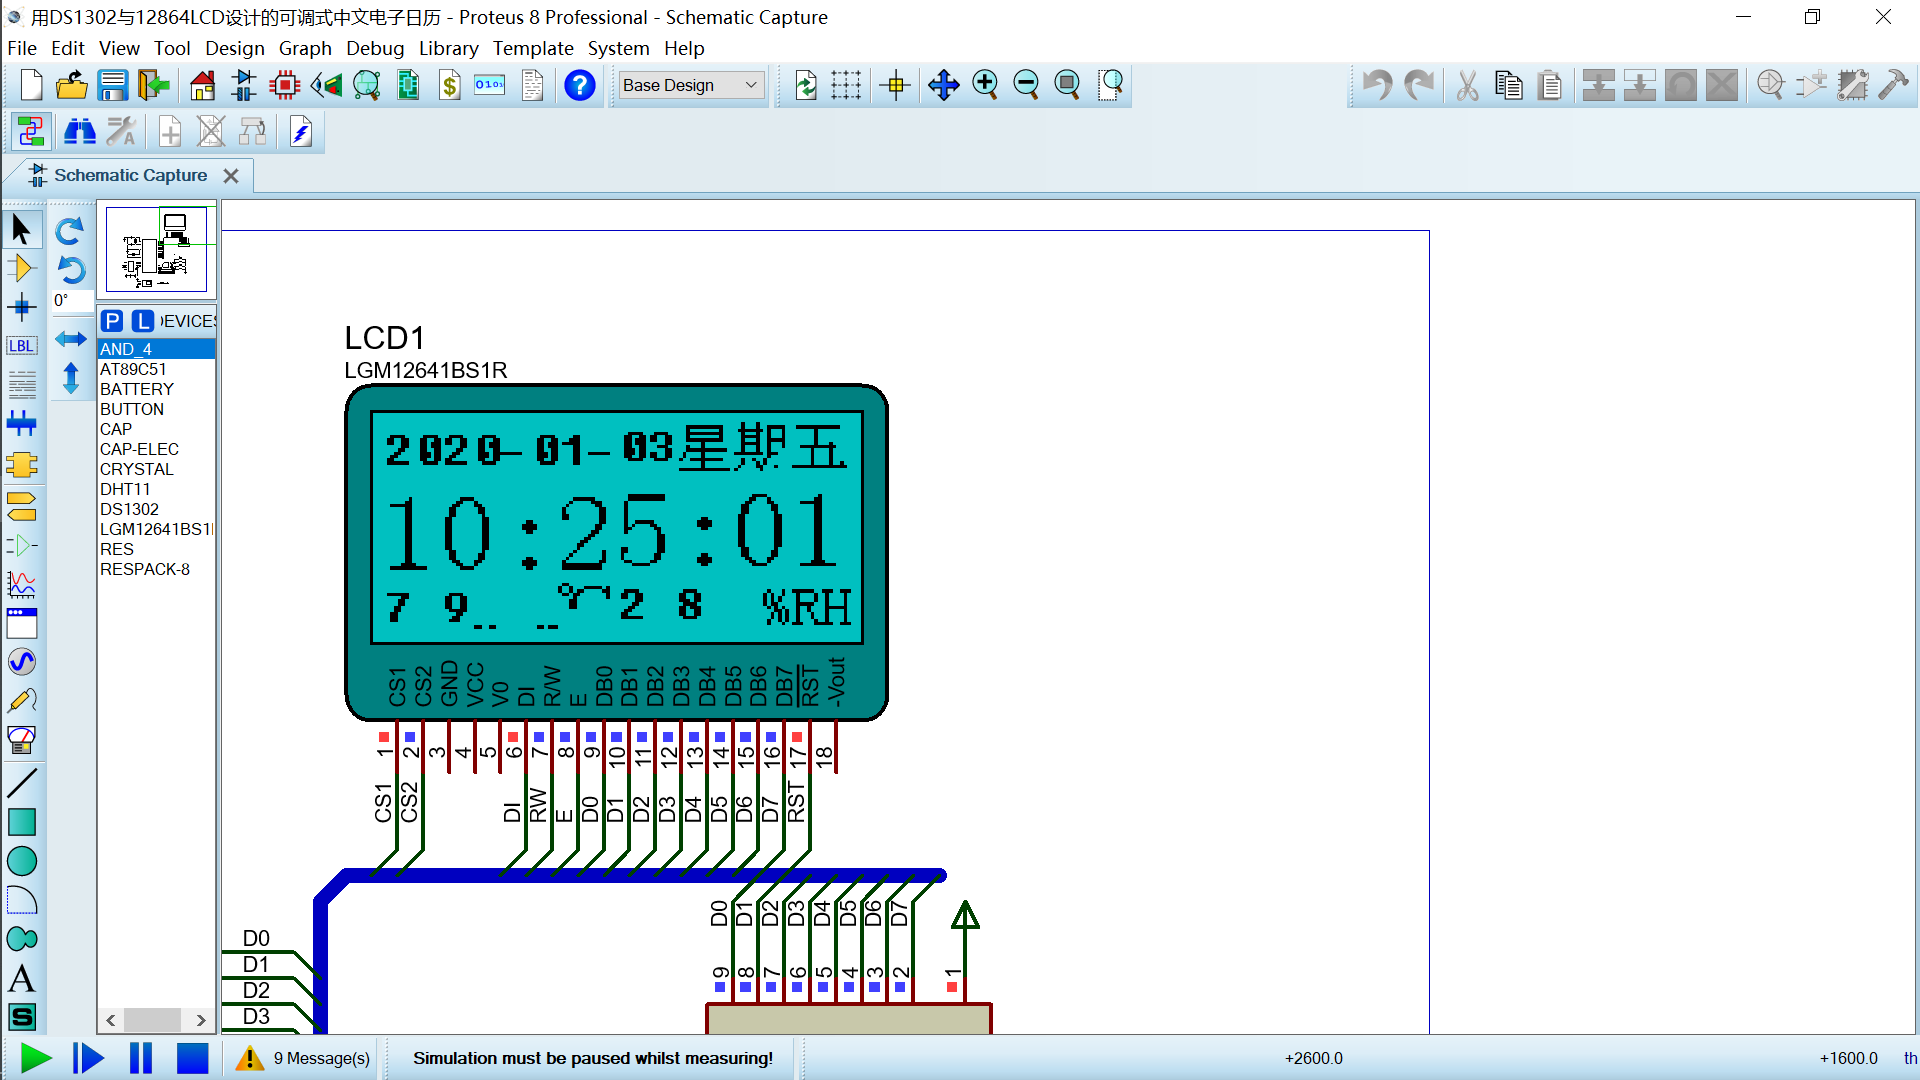Open Bill of Materials dollar icon
This screenshot has width=1920, height=1080.
450,85
